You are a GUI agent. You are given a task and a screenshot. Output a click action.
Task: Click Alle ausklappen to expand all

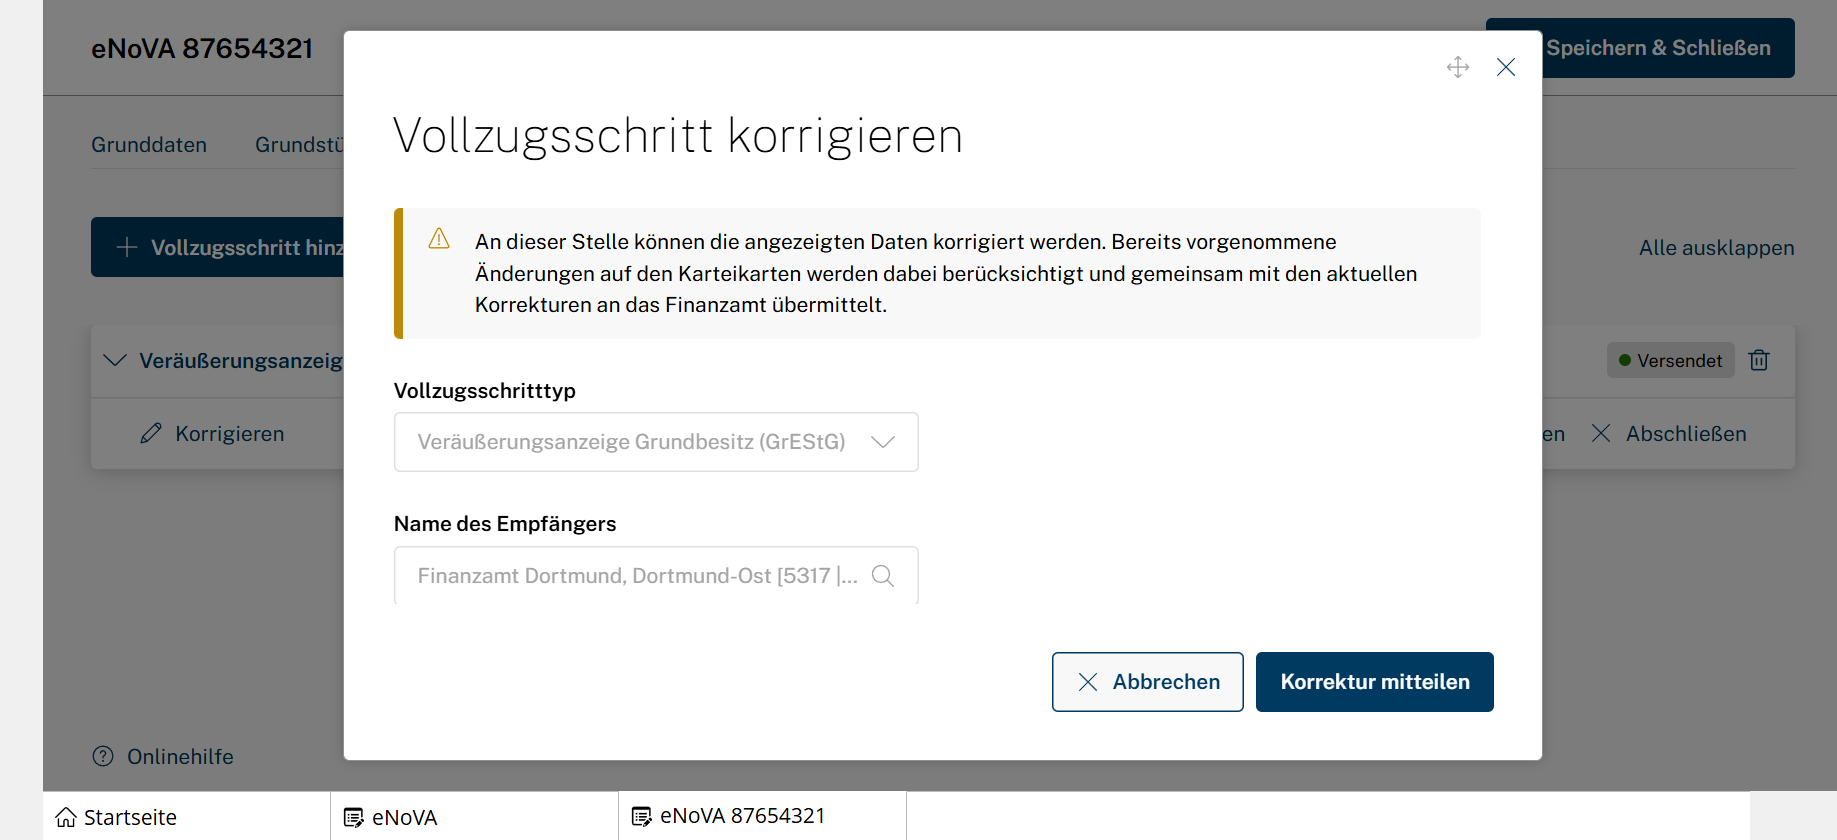click(x=1715, y=248)
